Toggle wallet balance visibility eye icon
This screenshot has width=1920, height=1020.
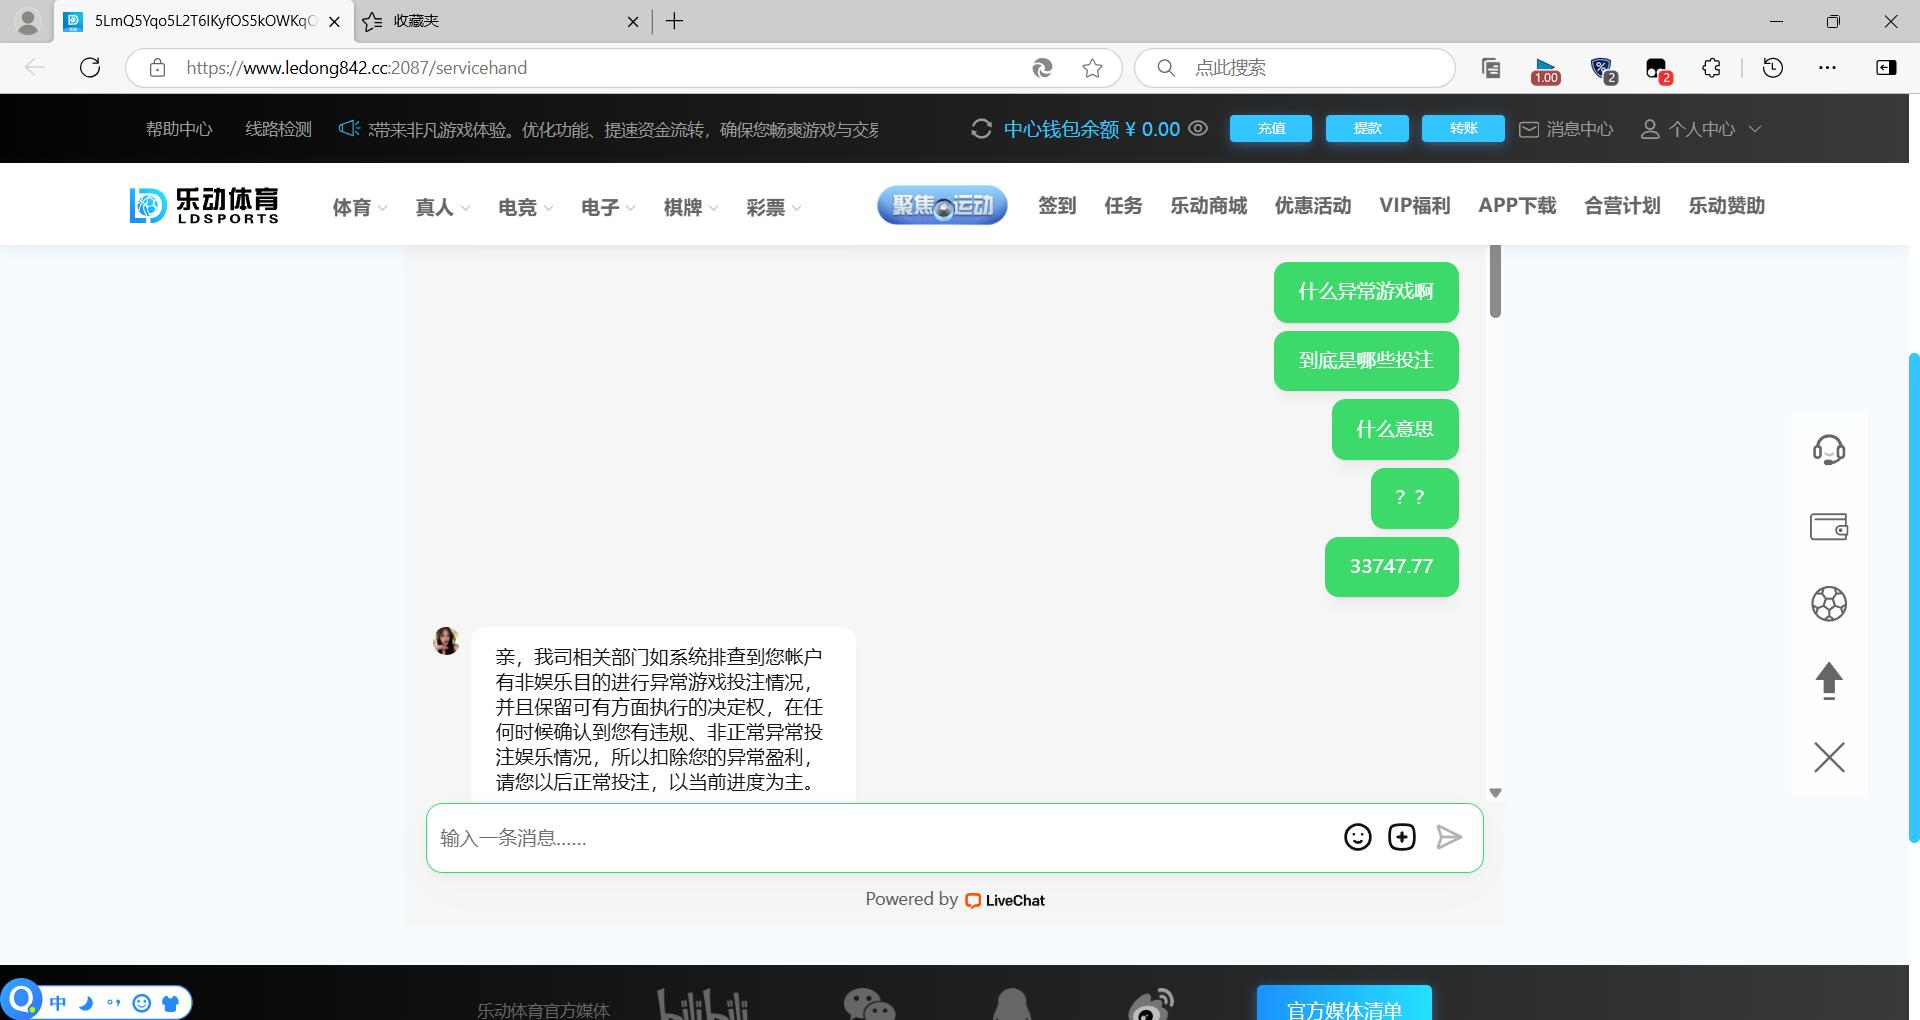click(x=1198, y=128)
